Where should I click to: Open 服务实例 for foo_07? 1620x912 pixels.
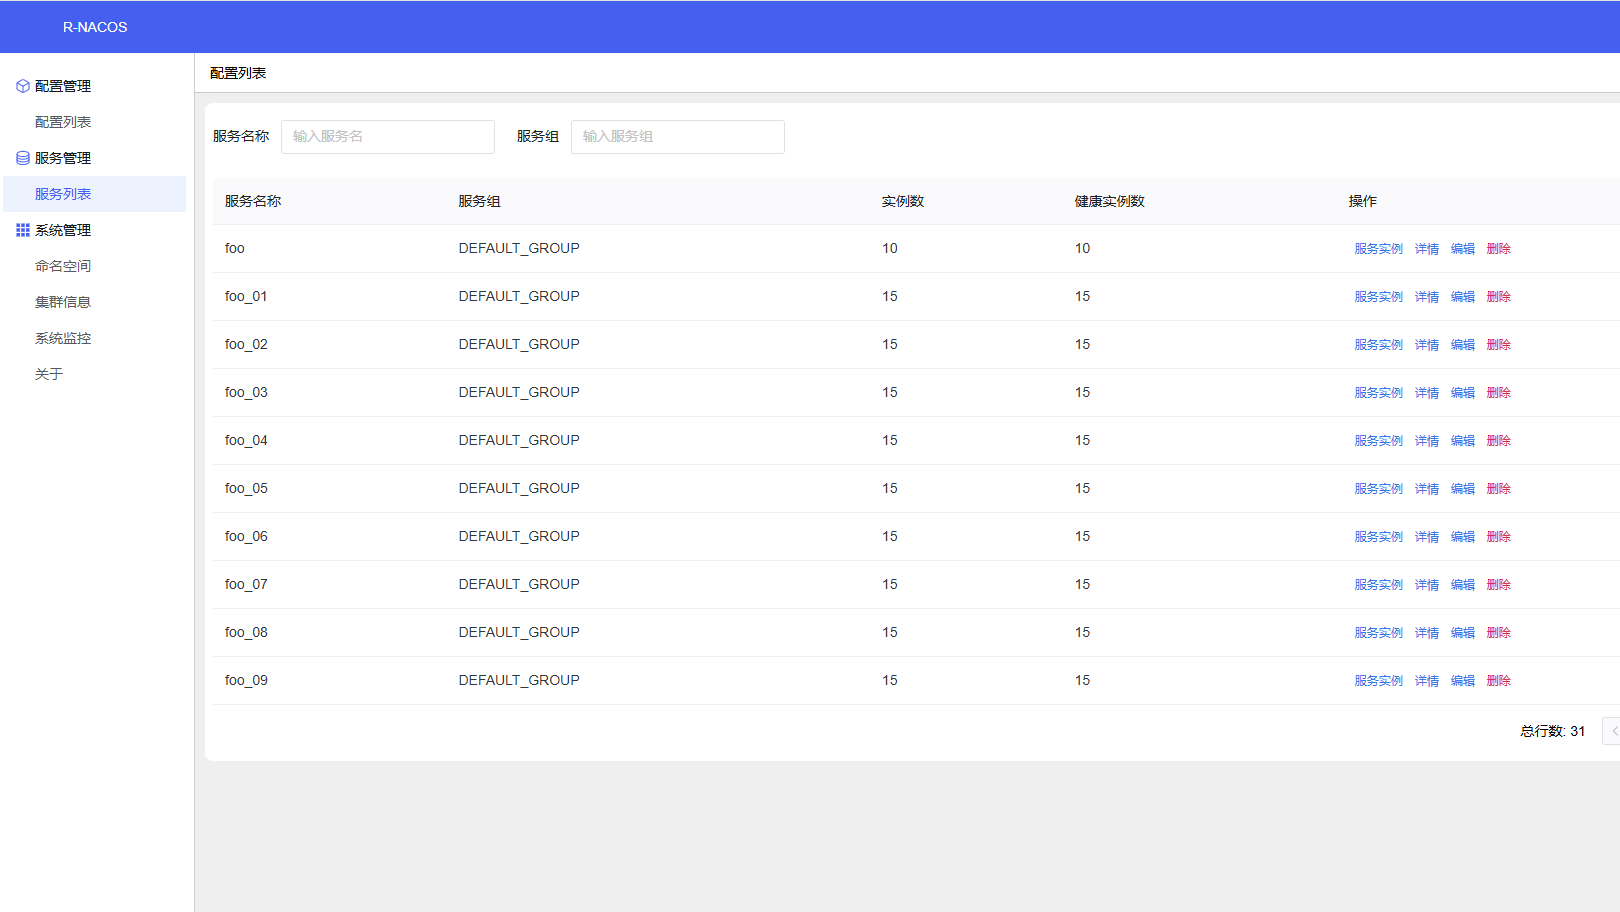[x=1379, y=585]
